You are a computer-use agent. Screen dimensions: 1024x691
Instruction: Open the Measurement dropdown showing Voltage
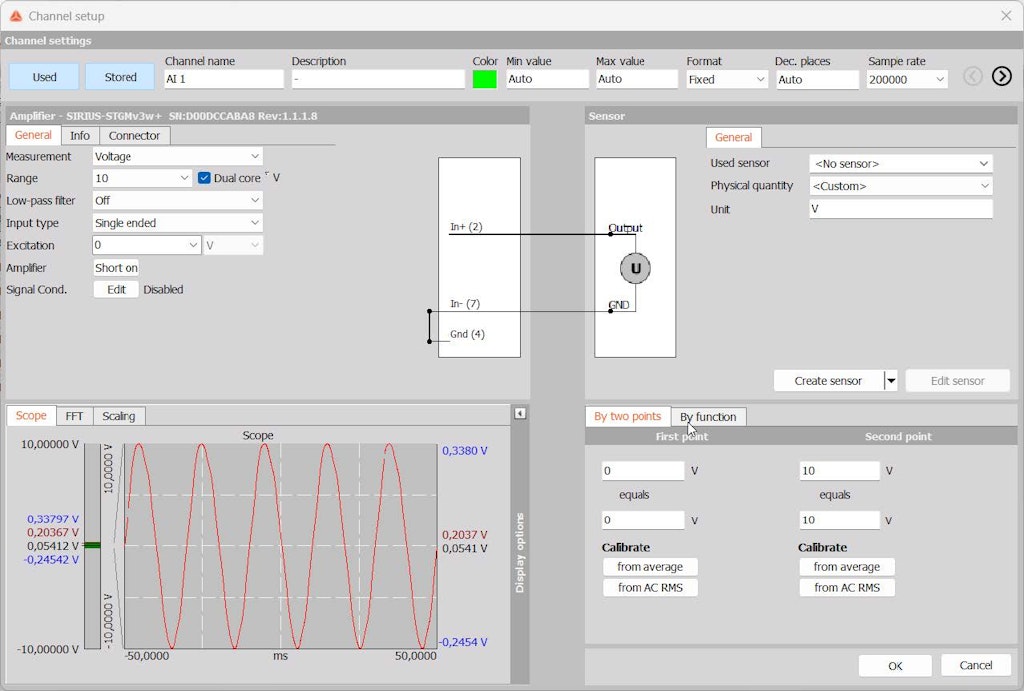tap(178, 156)
